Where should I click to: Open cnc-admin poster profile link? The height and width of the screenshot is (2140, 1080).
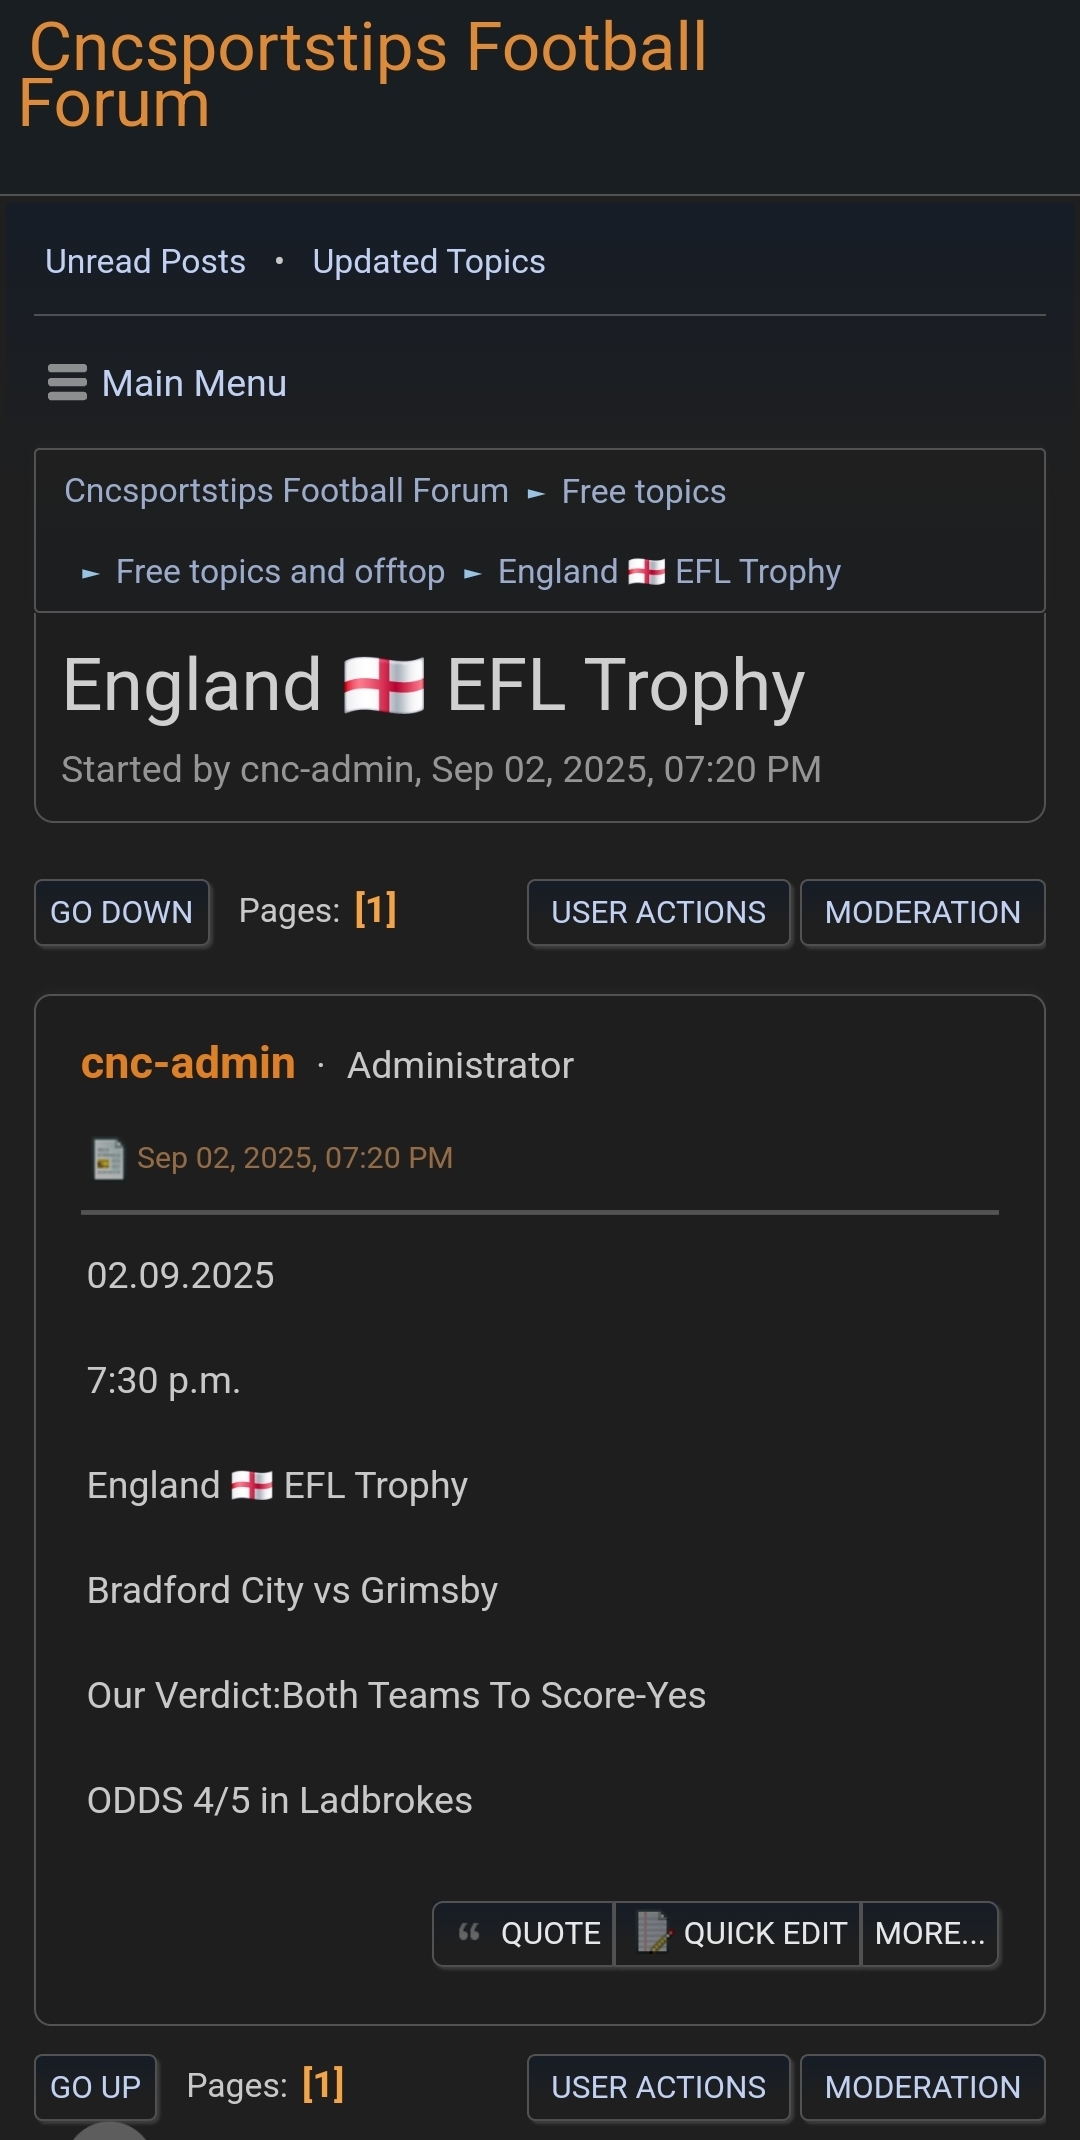188,1063
